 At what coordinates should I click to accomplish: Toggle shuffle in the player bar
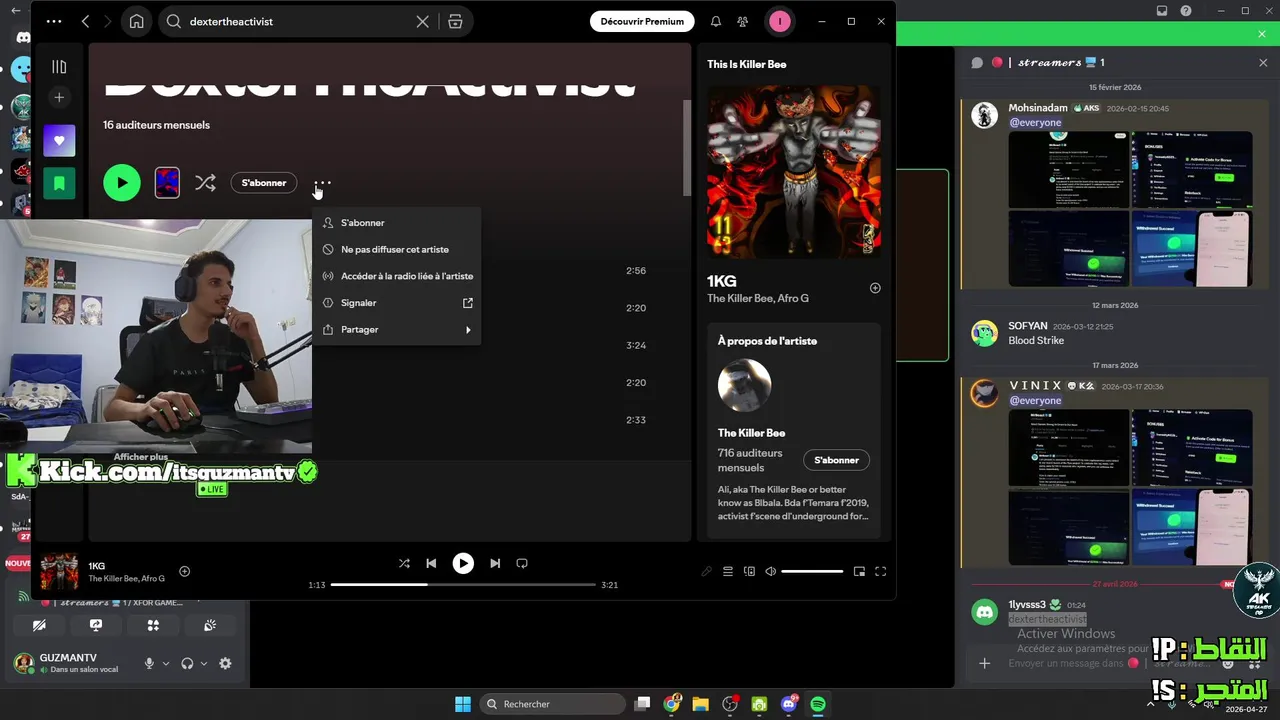click(x=404, y=563)
